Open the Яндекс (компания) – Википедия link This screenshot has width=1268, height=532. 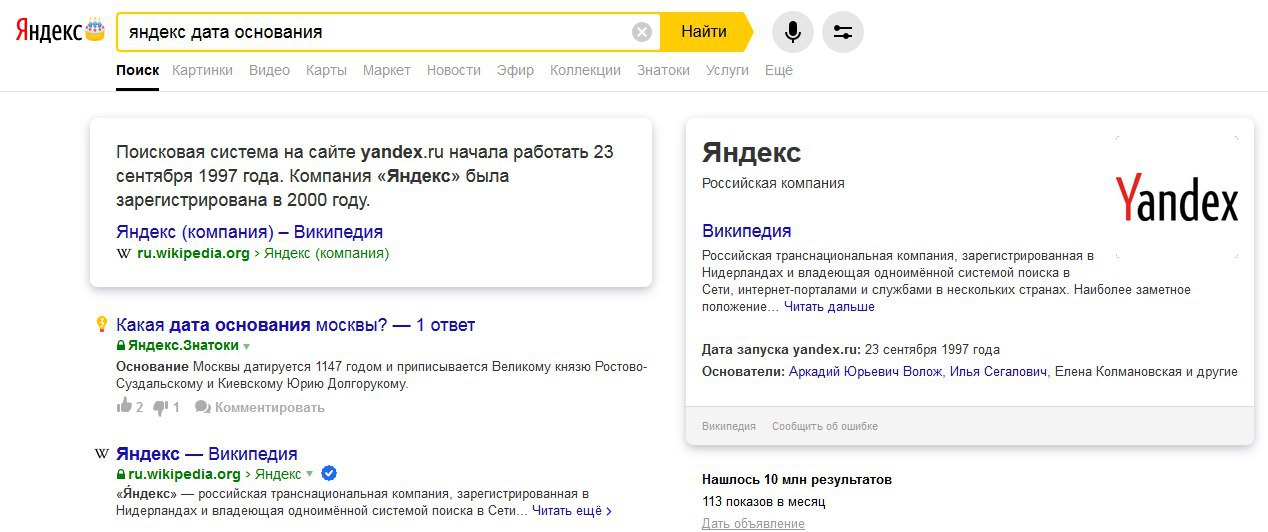click(x=249, y=232)
